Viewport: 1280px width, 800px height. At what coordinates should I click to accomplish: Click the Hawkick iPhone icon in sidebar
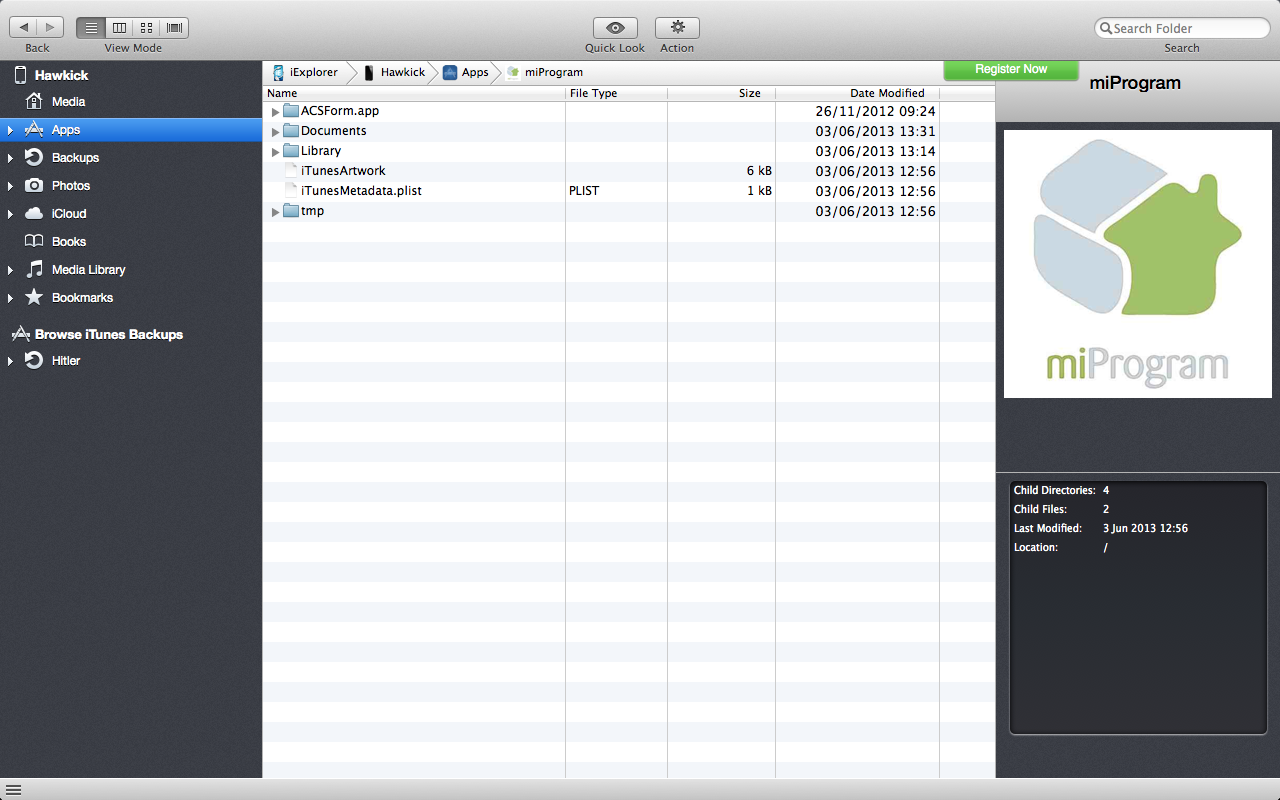tap(19, 75)
